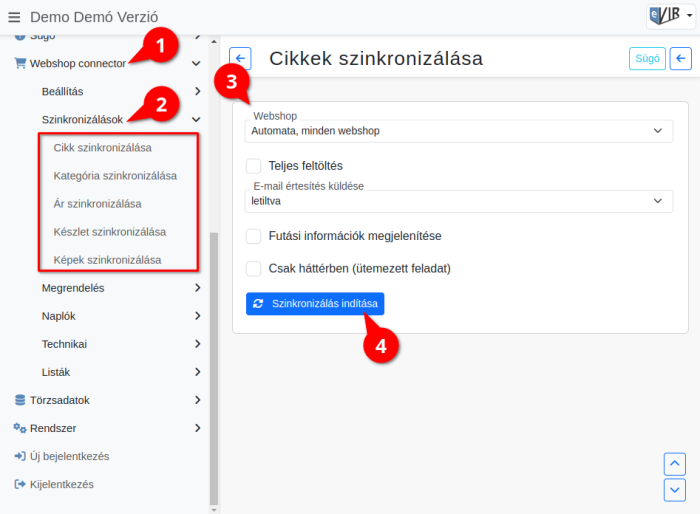Expand the Rendszer chevron
This screenshot has width=700, height=514.
pyautogui.click(x=197, y=428)
